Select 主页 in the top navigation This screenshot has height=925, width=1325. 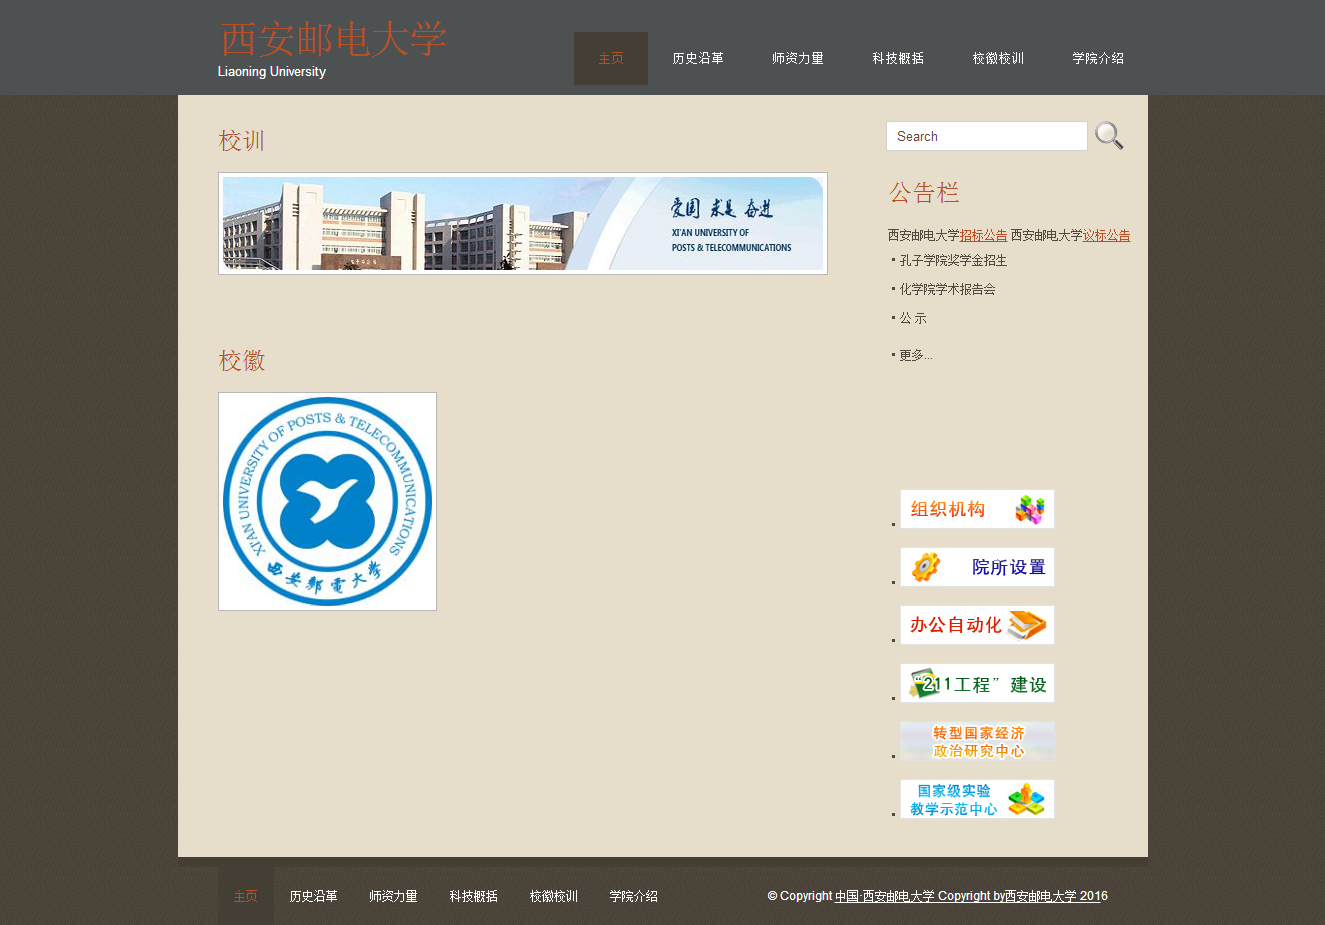[611, 59]
